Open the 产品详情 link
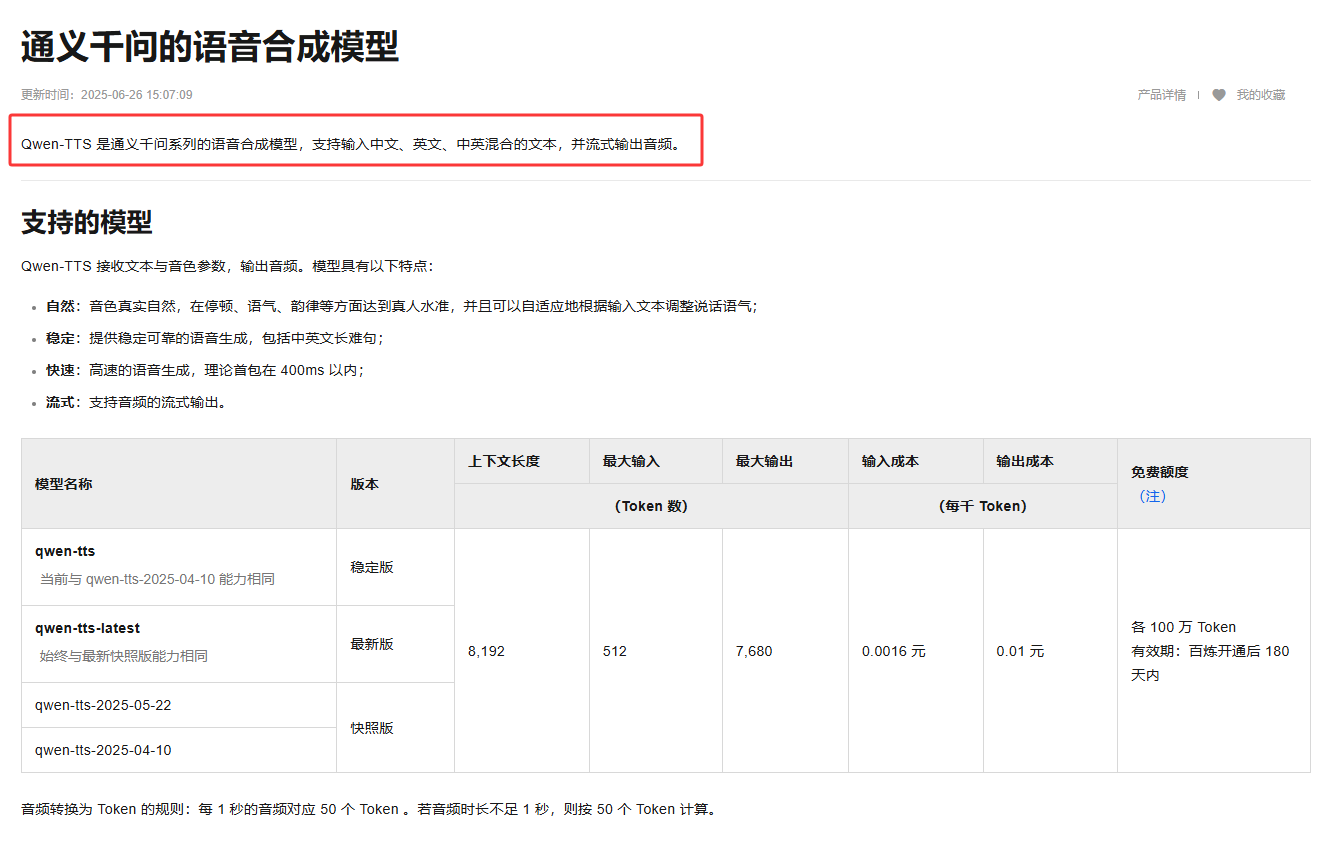Viewport: 1318px width, 842px height. tap(1161, 95)
